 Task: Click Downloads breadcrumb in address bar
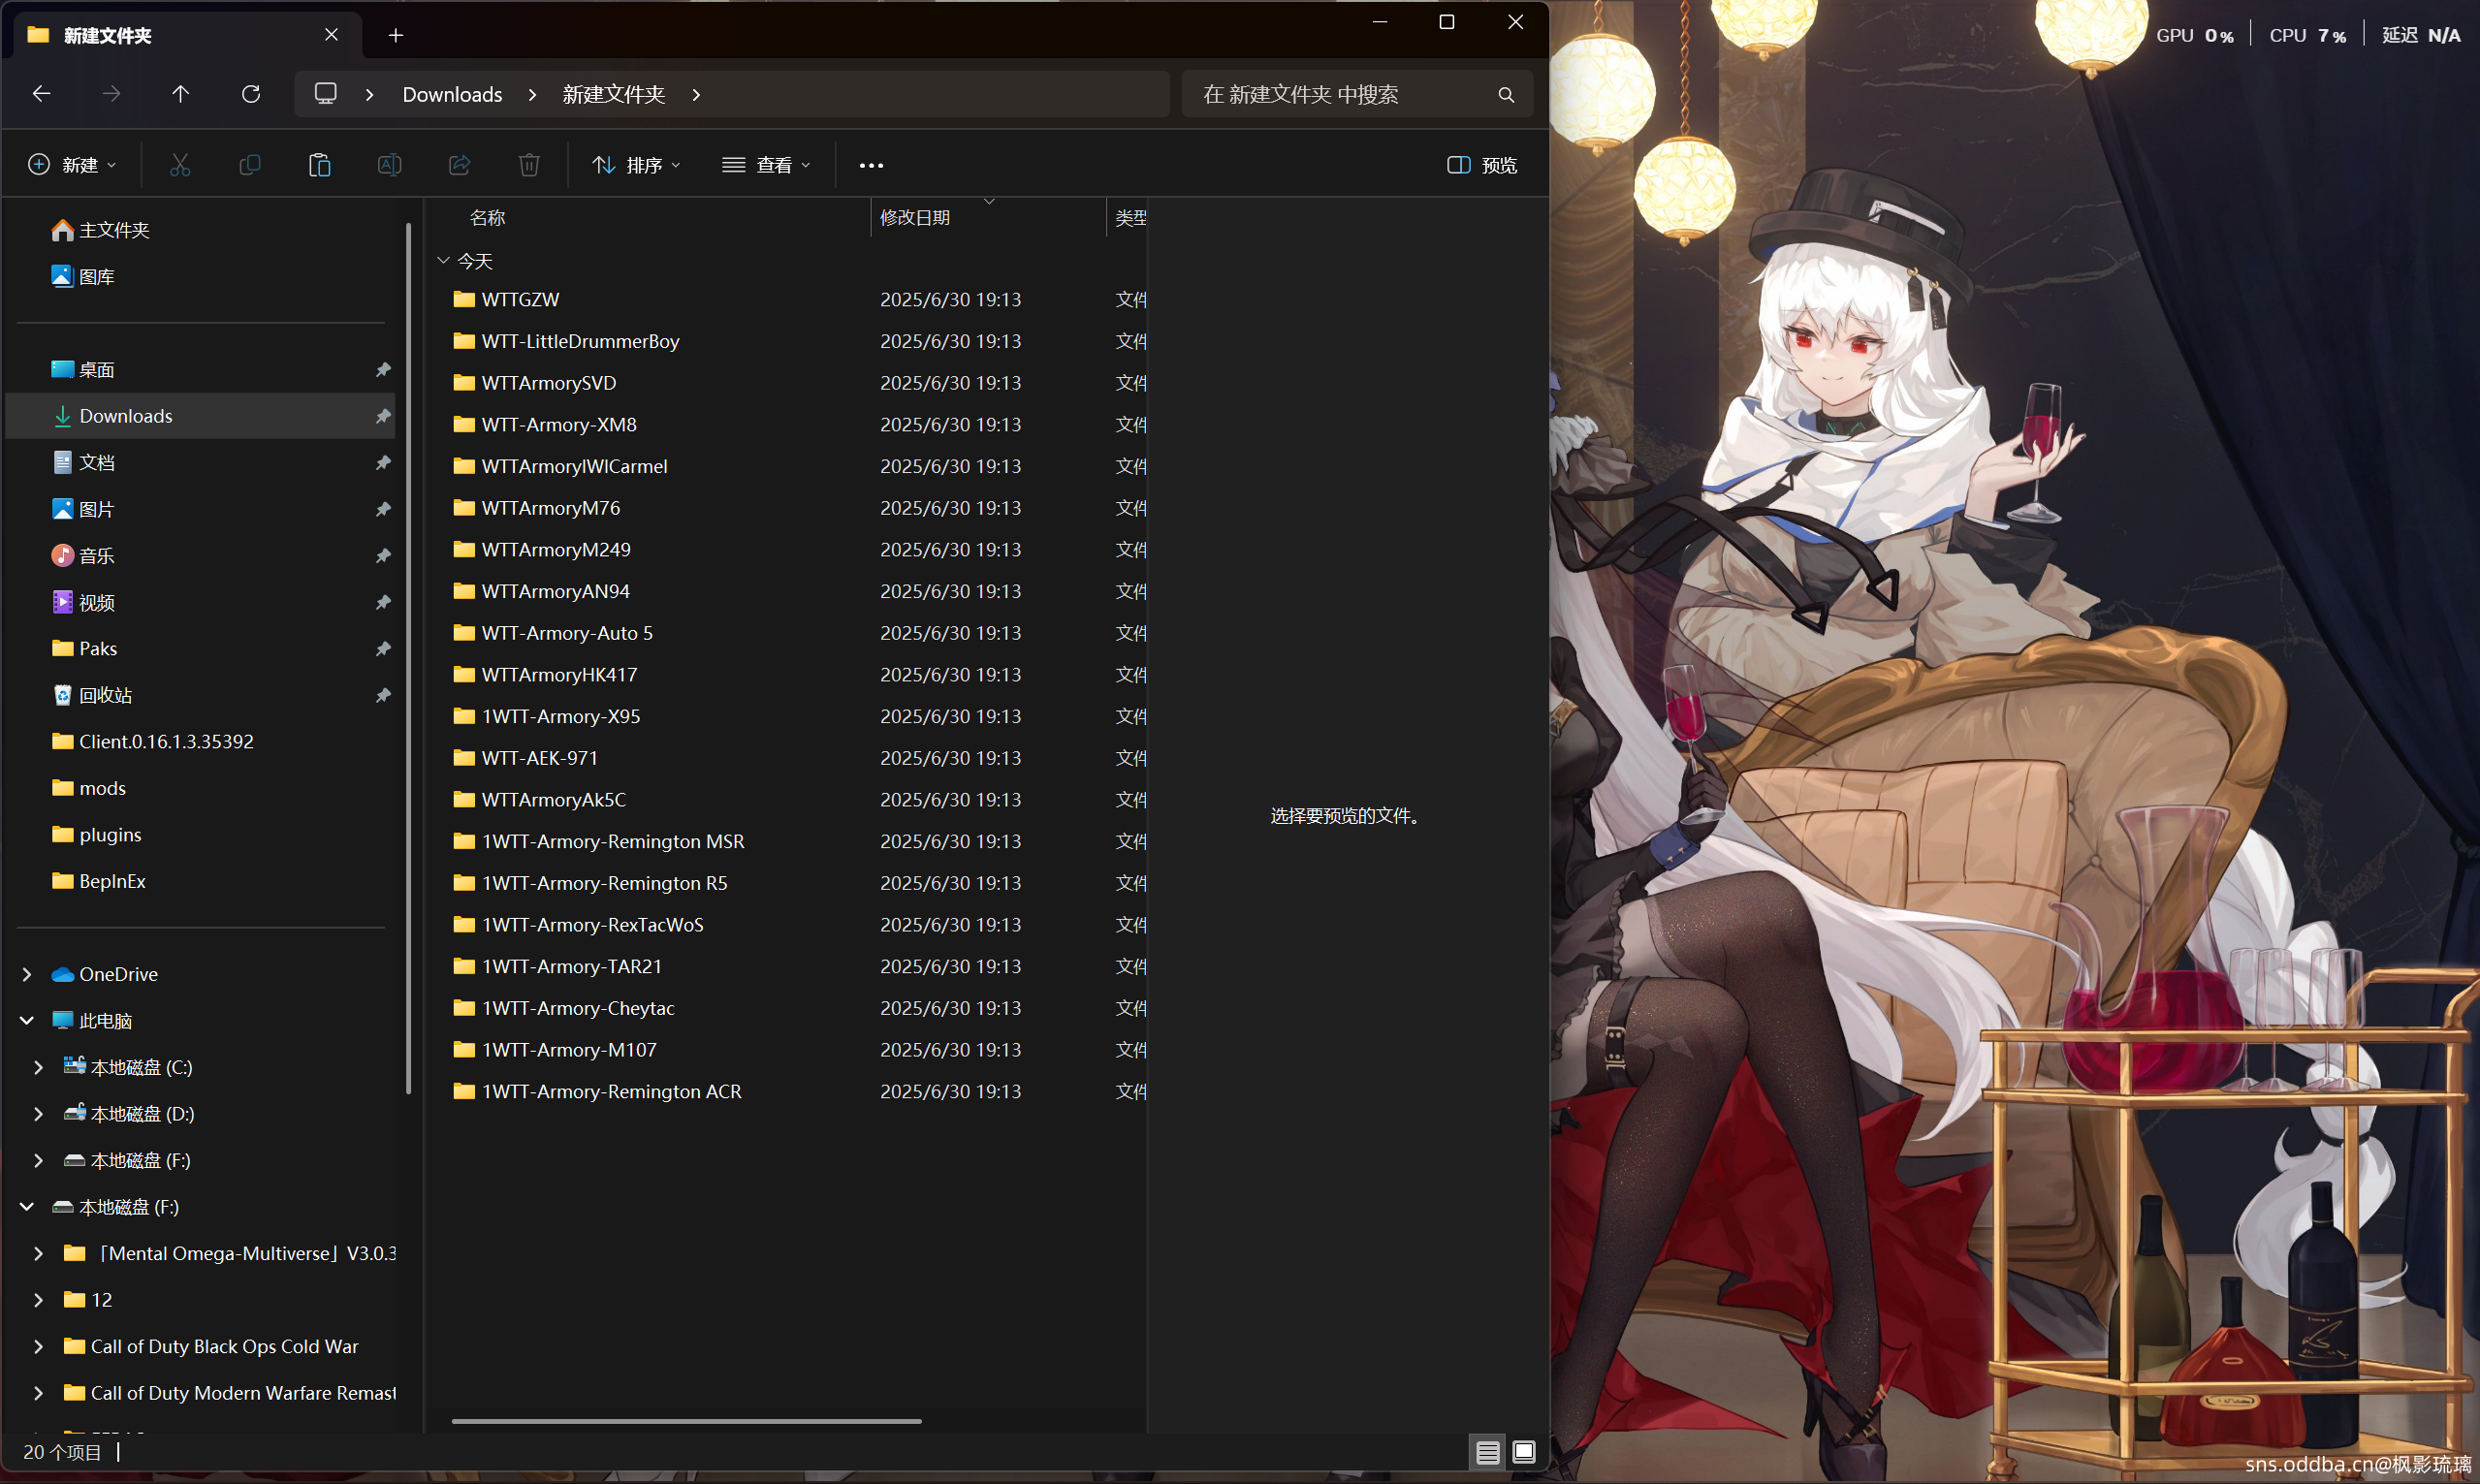click(452, 94)
